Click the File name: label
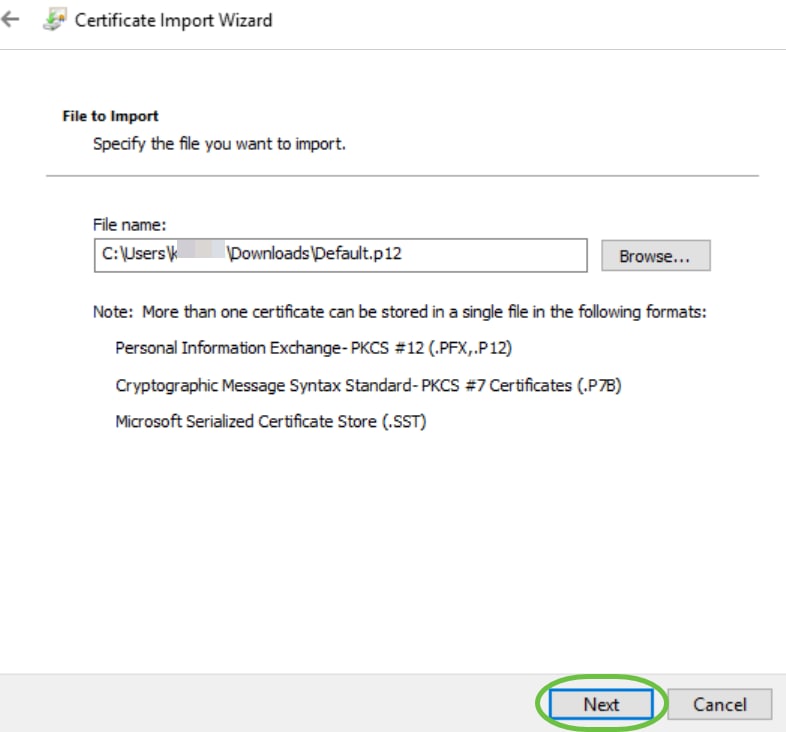Viewport: 786px width, 732px height. 129,225
